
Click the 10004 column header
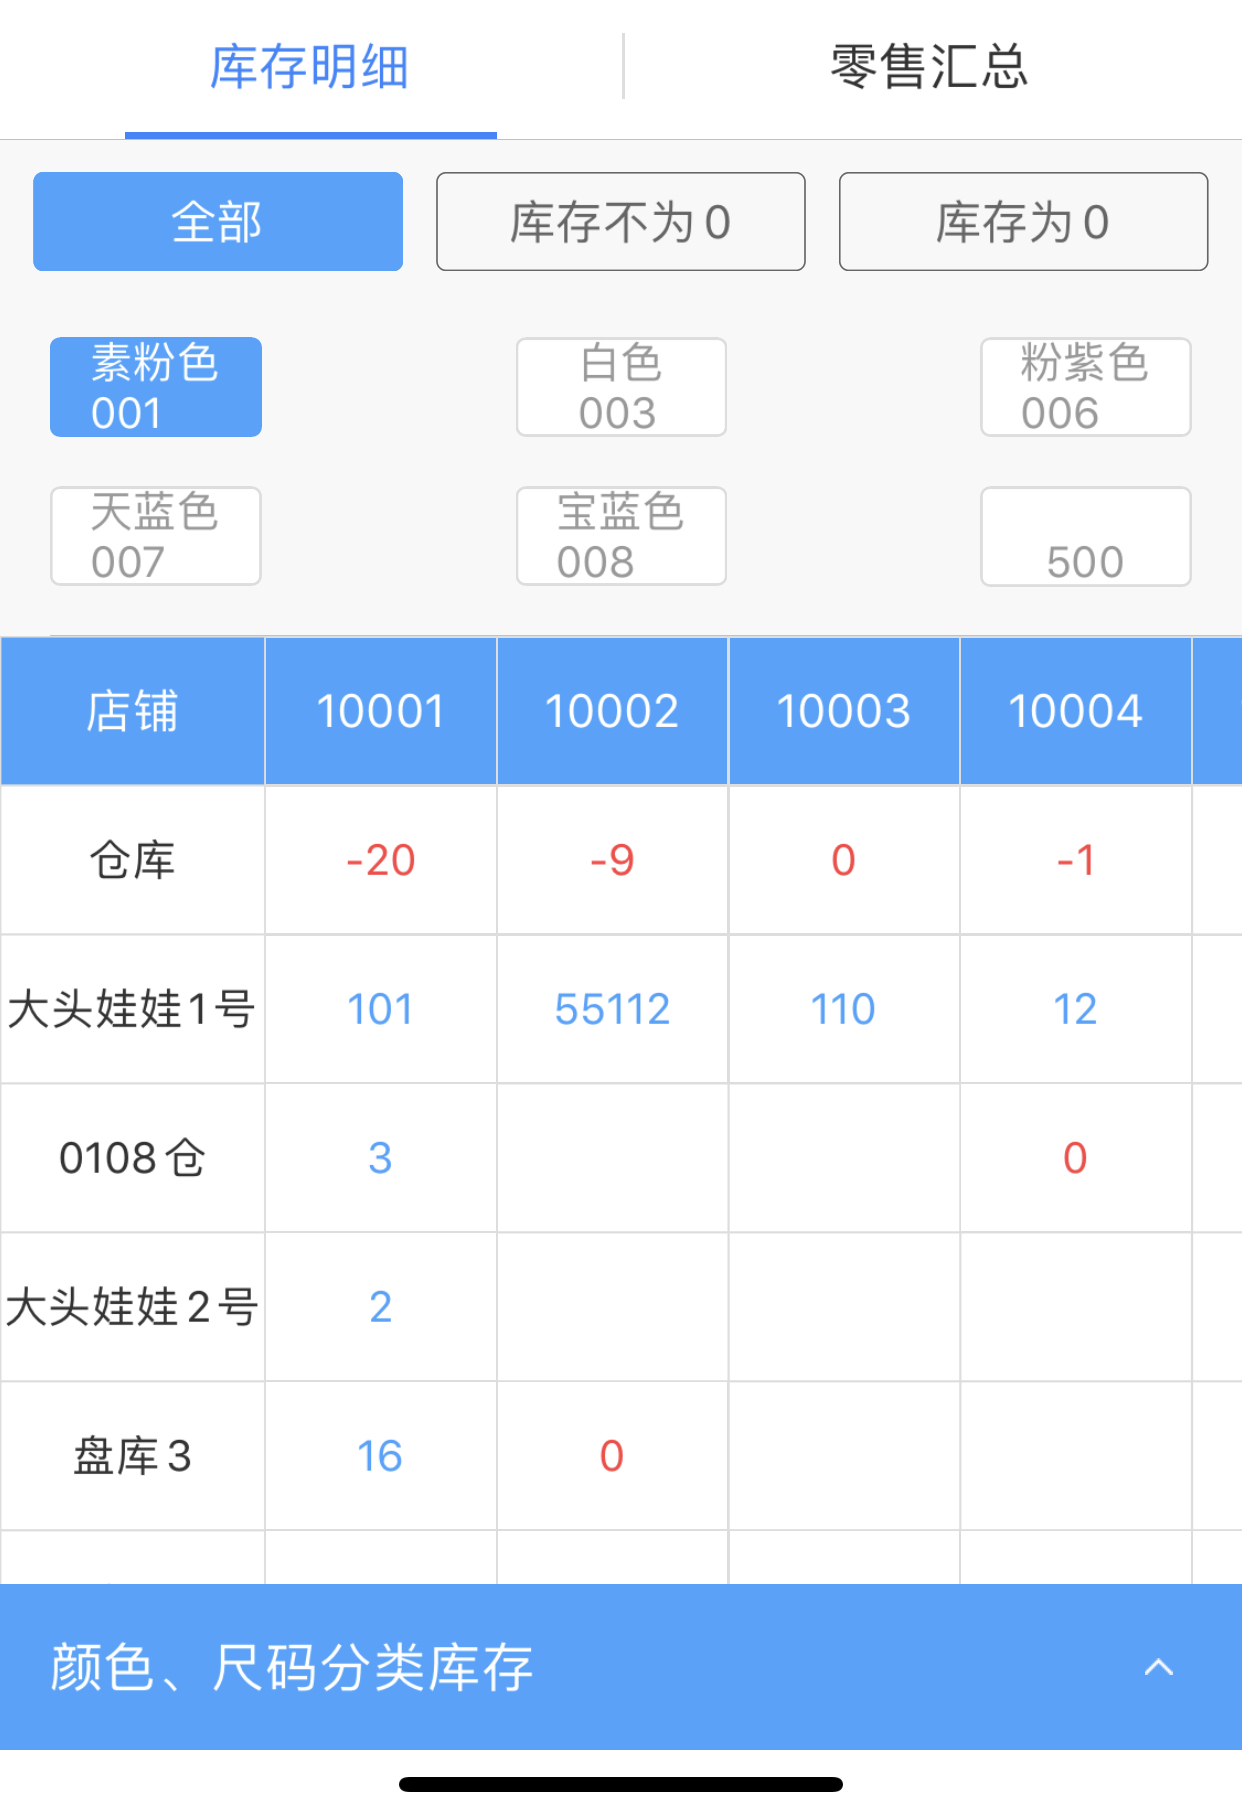[1075, 712]
